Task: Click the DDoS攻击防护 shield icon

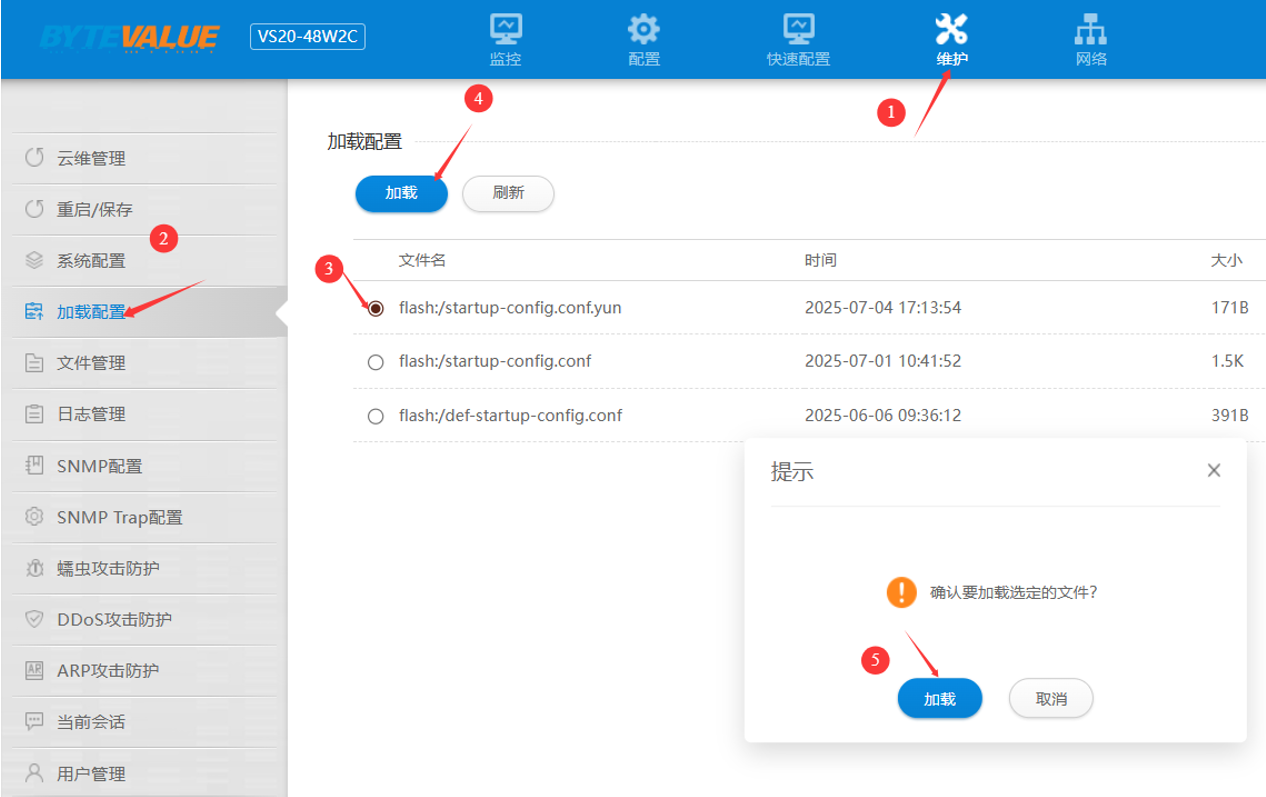Action: click(x=35, y=619)
